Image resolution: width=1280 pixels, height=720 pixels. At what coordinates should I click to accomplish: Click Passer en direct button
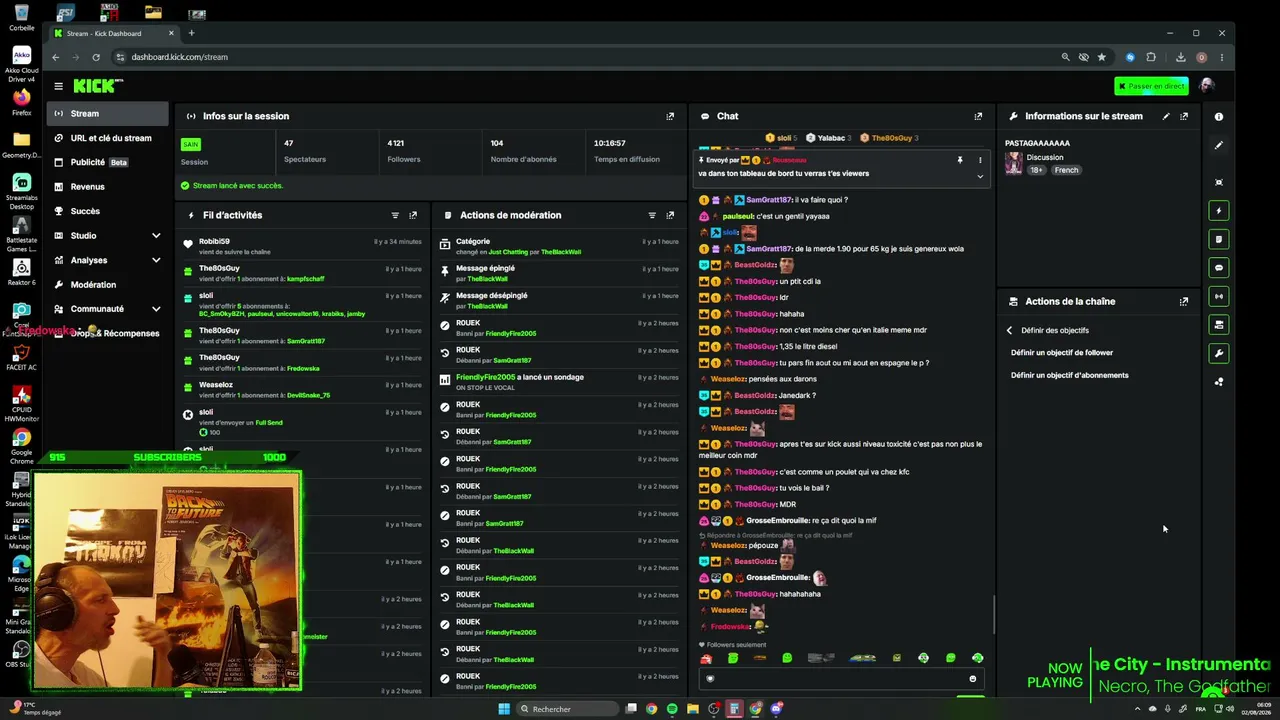(x=1151, y=86)
